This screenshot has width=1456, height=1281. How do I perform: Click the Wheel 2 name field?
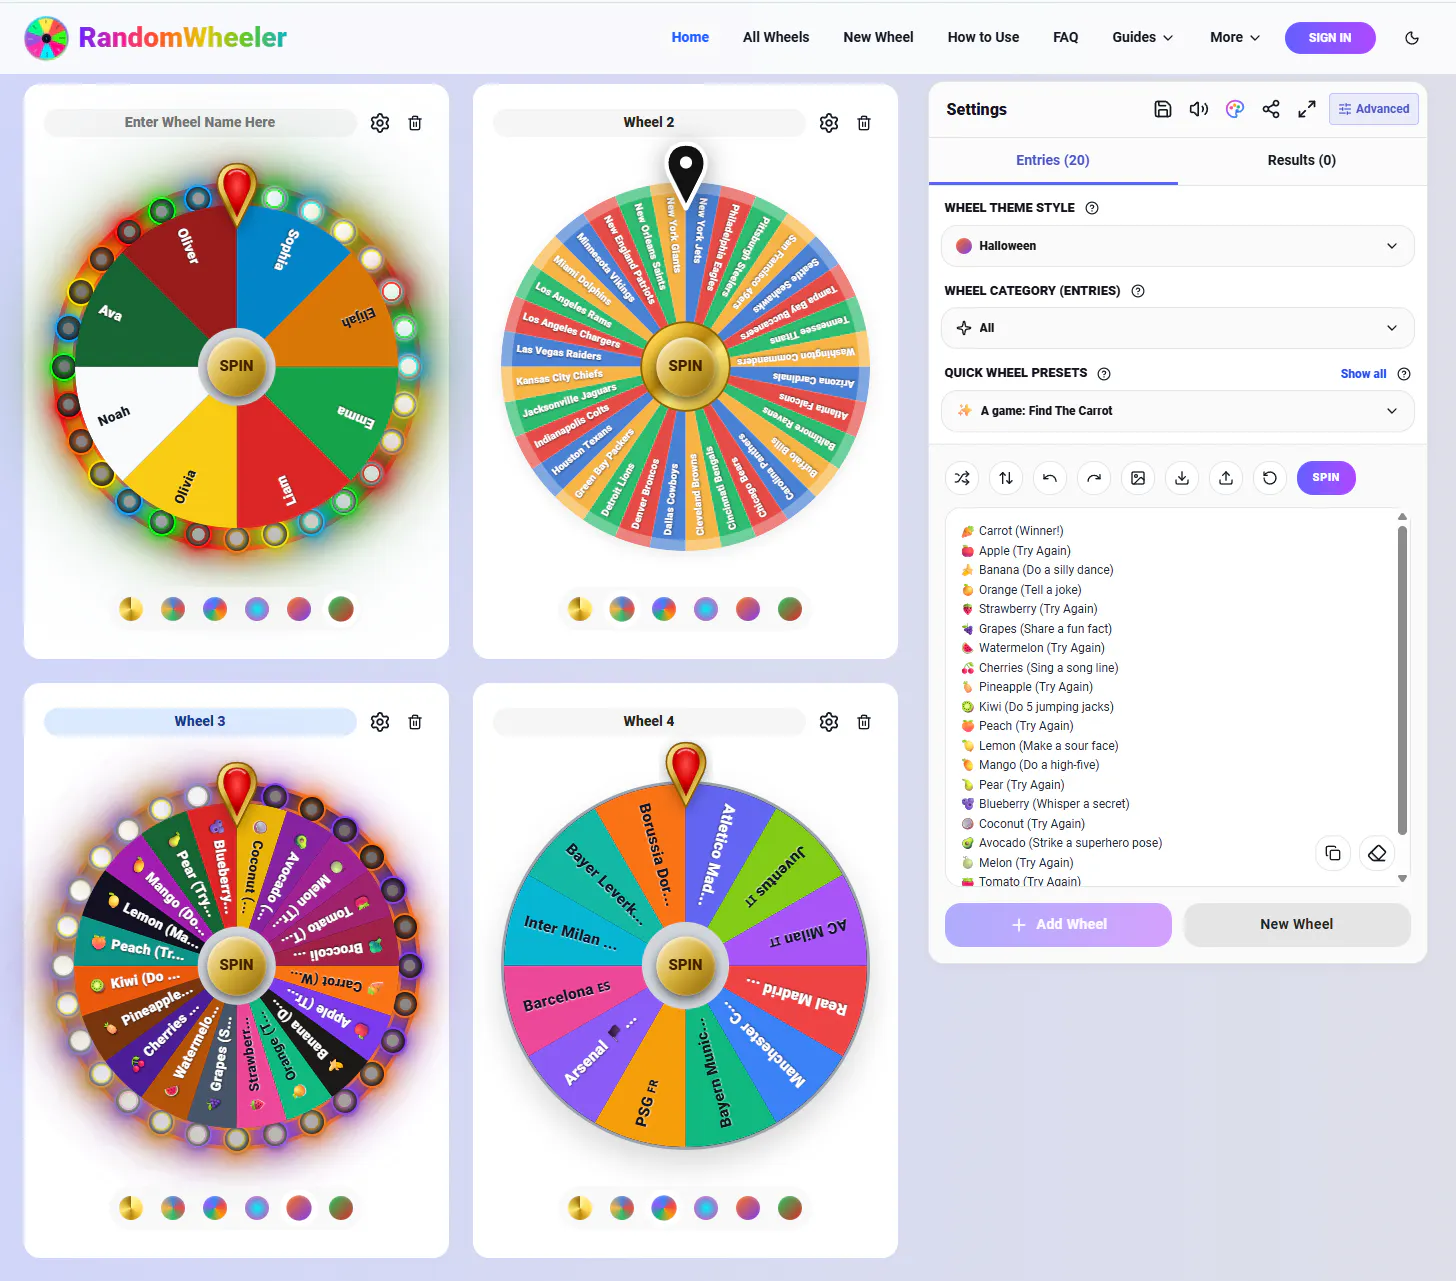649,123
